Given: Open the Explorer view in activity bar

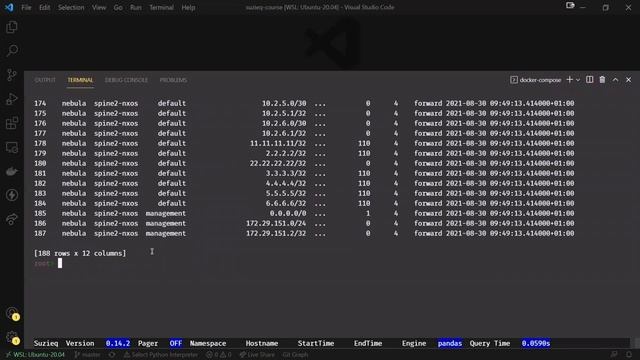Looking at the screenshot, I should pyautogui.click(x=12, y=27).
